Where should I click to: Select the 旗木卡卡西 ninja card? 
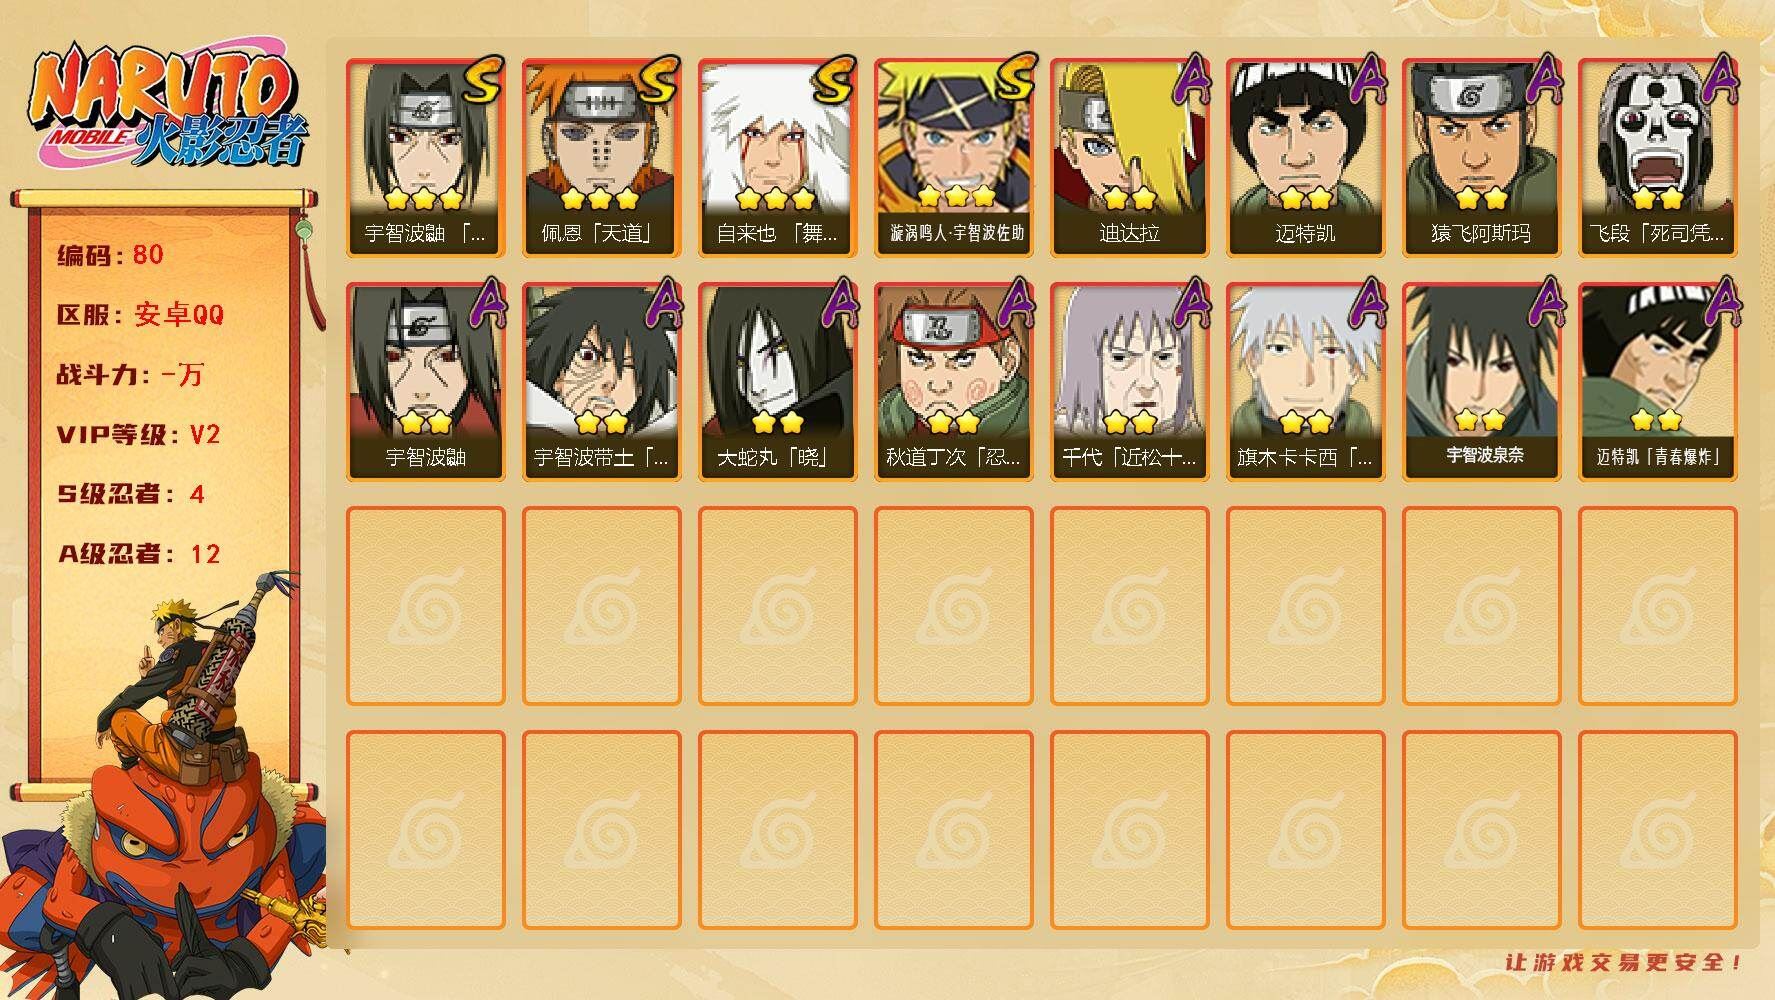coord(1305,382)
